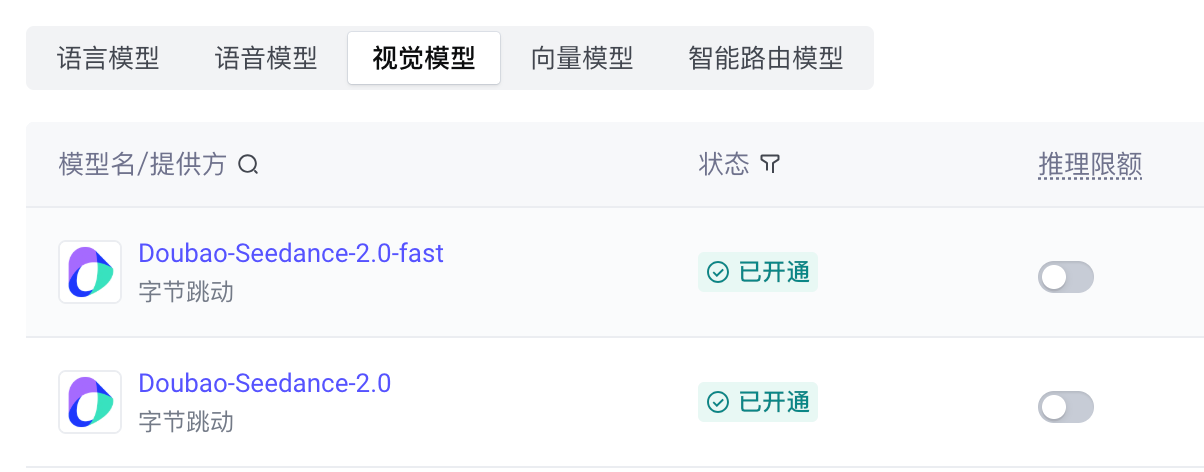Click the 推理限额 column header
Image resolution: width=1204 pixels, height=472 pixels.
click(x=1090, y=165)
